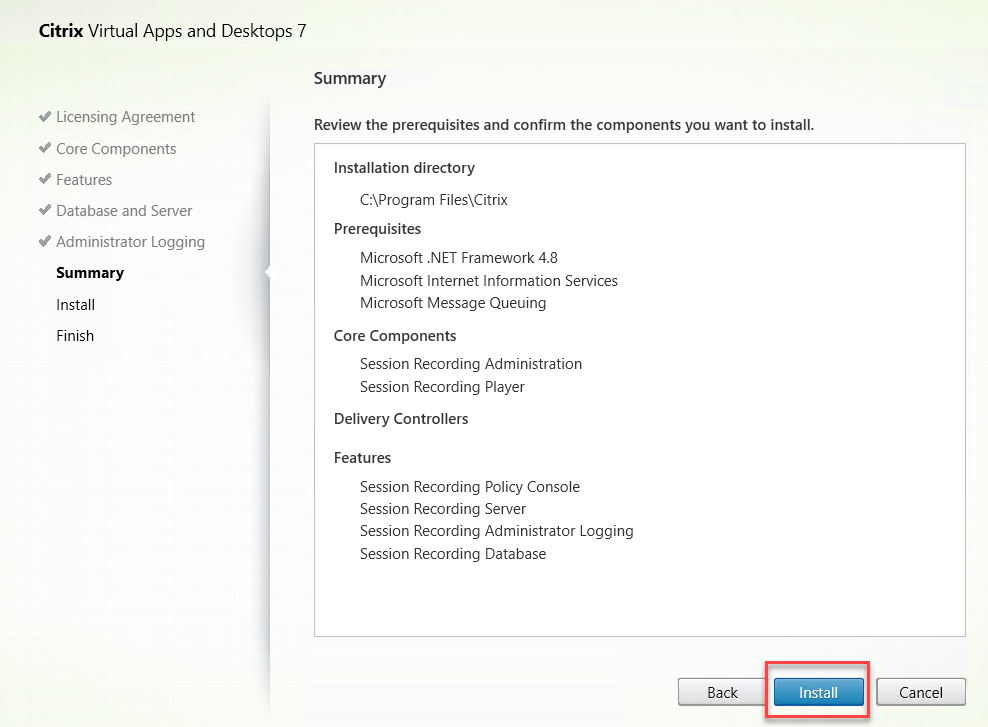
Task: Click the installation directory path C:\Program Files\Citrix
Action: point(434,200)
